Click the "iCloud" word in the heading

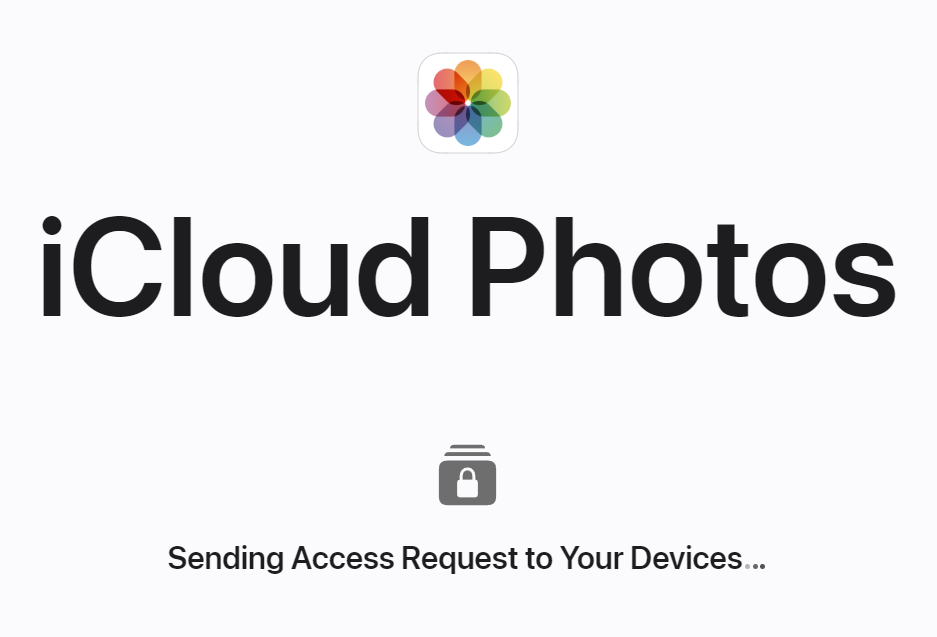[x=235, y=267]
